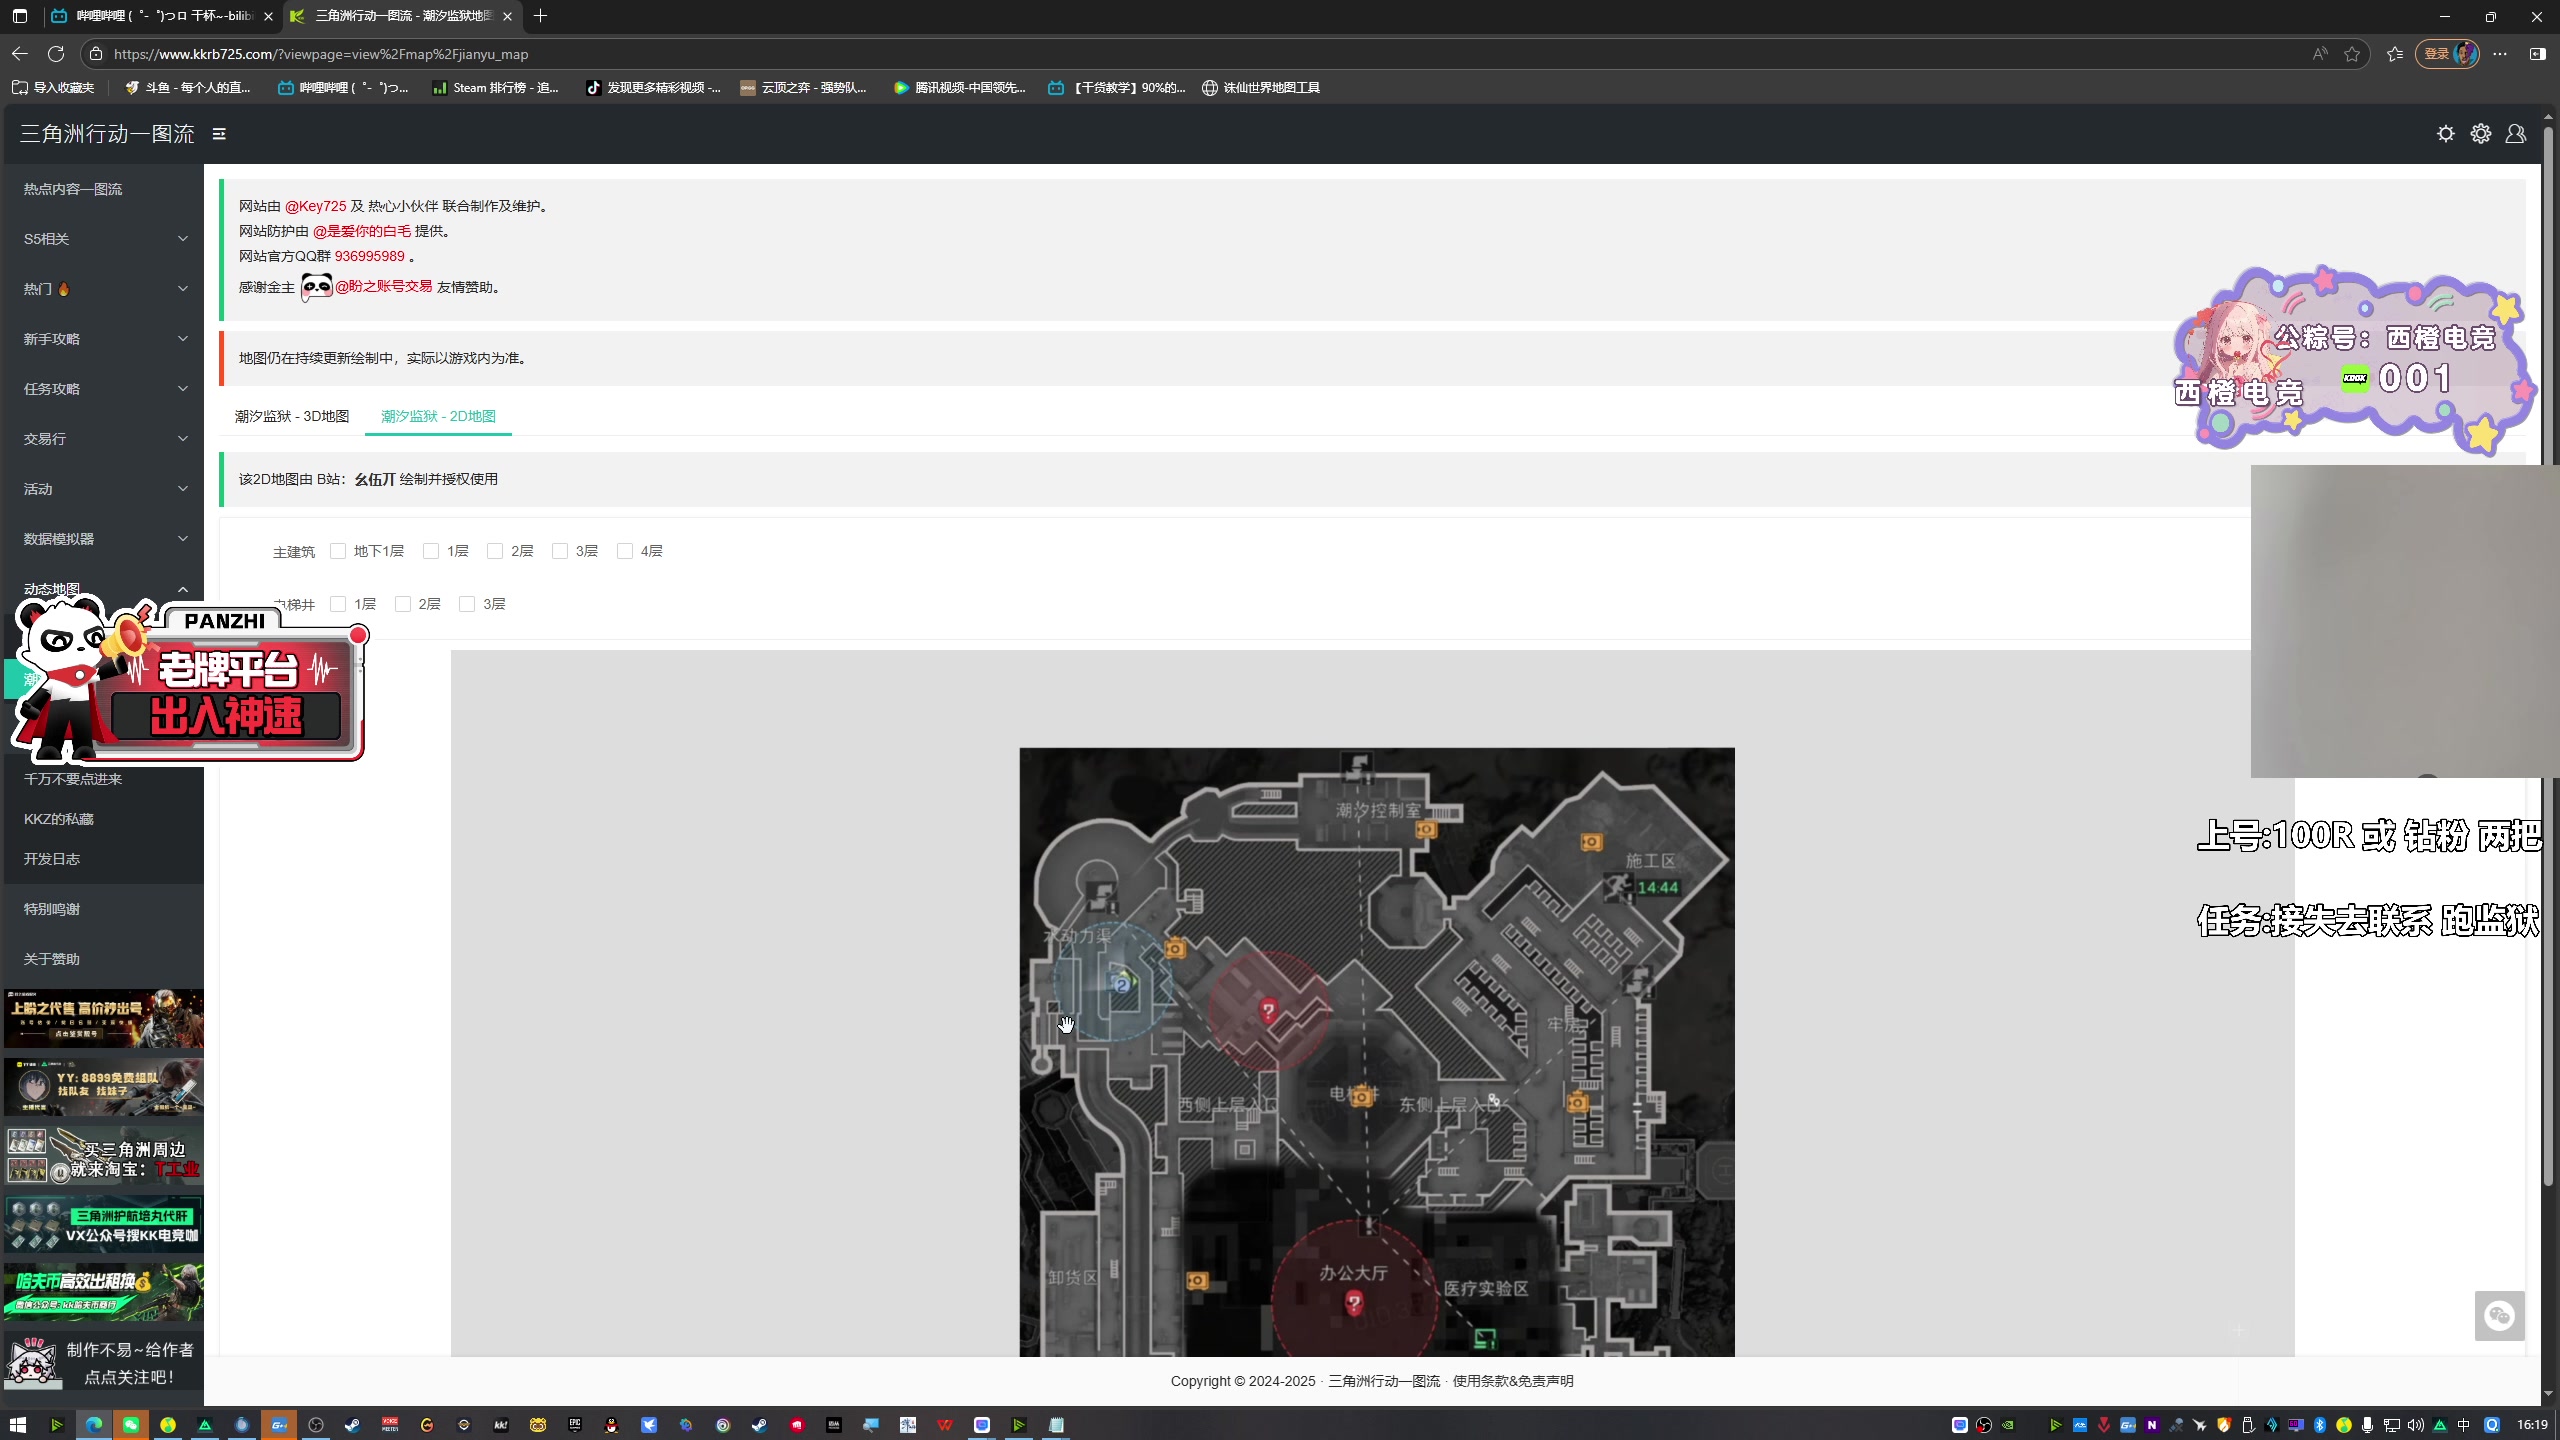
Task: Collapse the 动态地图 sidebar section
Action: pyautogui.click(x=104, y=589)
